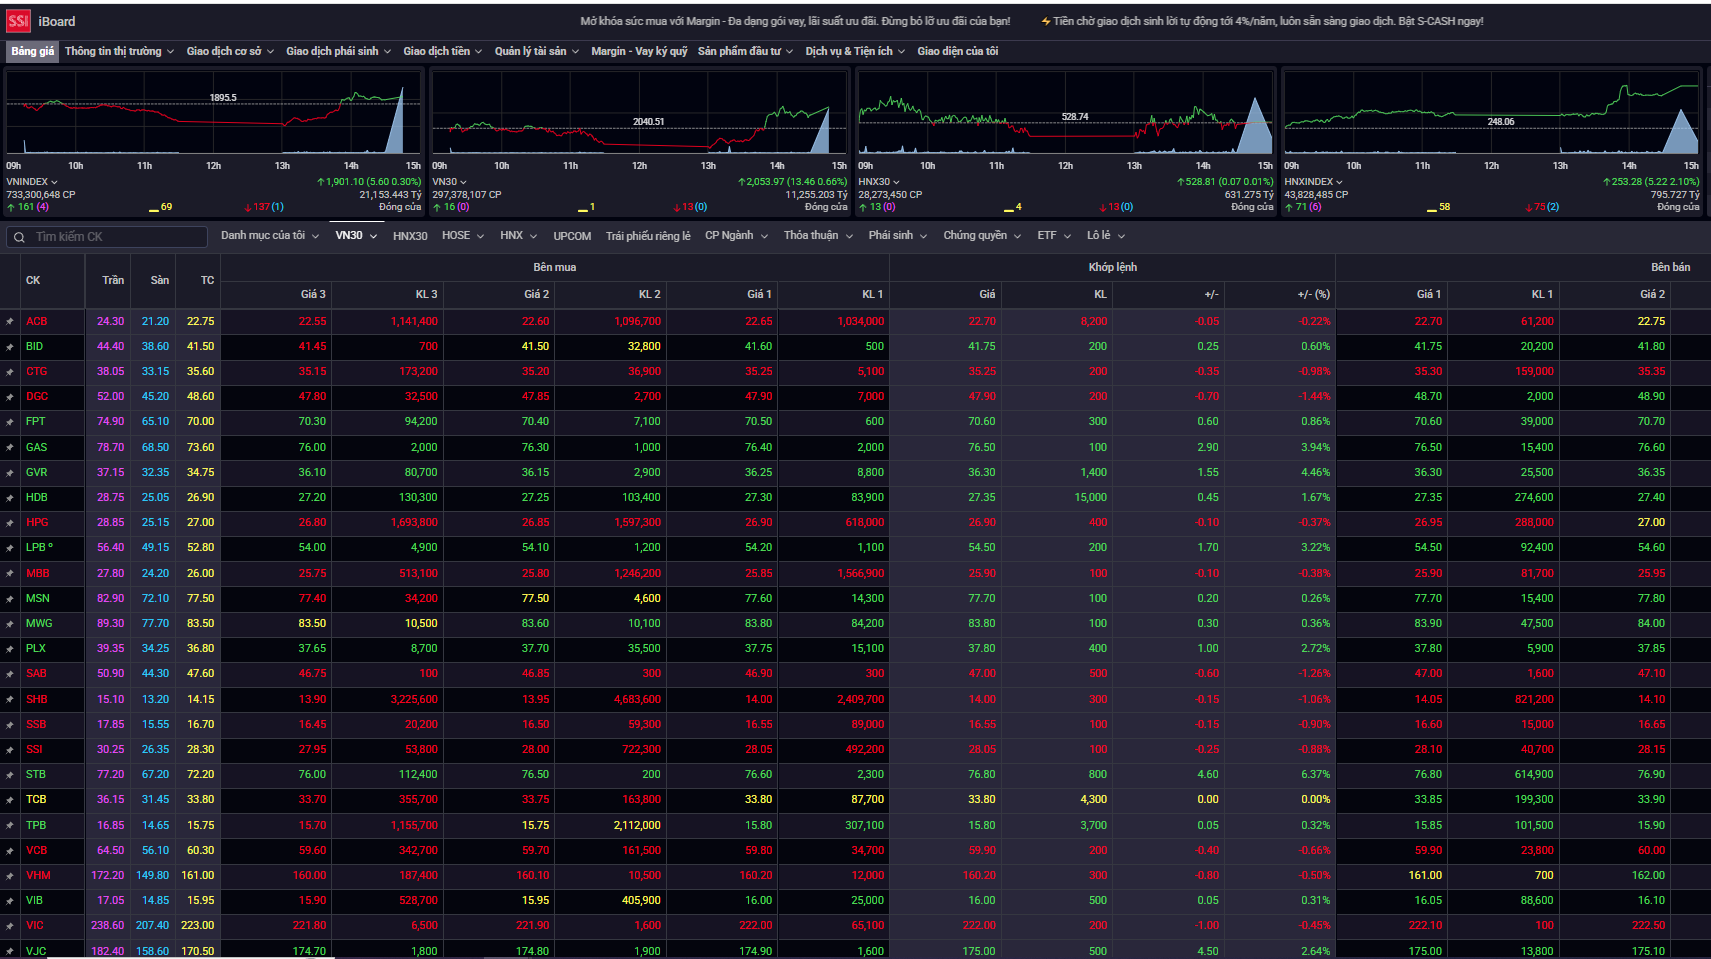Open the VNINDEX chart index selector
The height and width of the screenshot is (959, 1711).
pos(32,182)
